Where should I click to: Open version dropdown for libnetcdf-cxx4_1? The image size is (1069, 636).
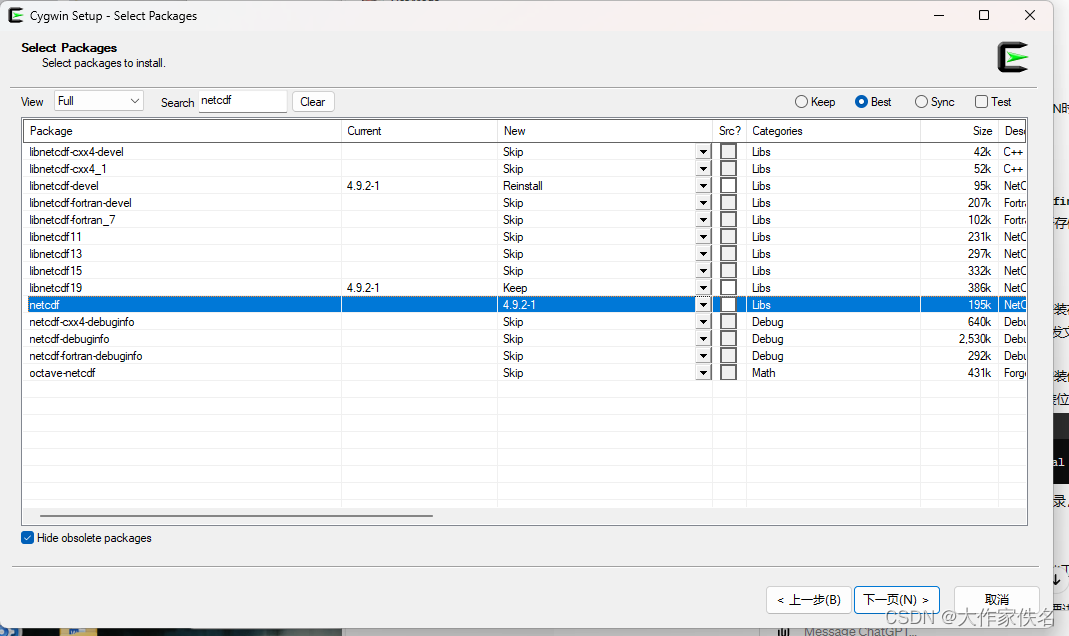(703, 168)
